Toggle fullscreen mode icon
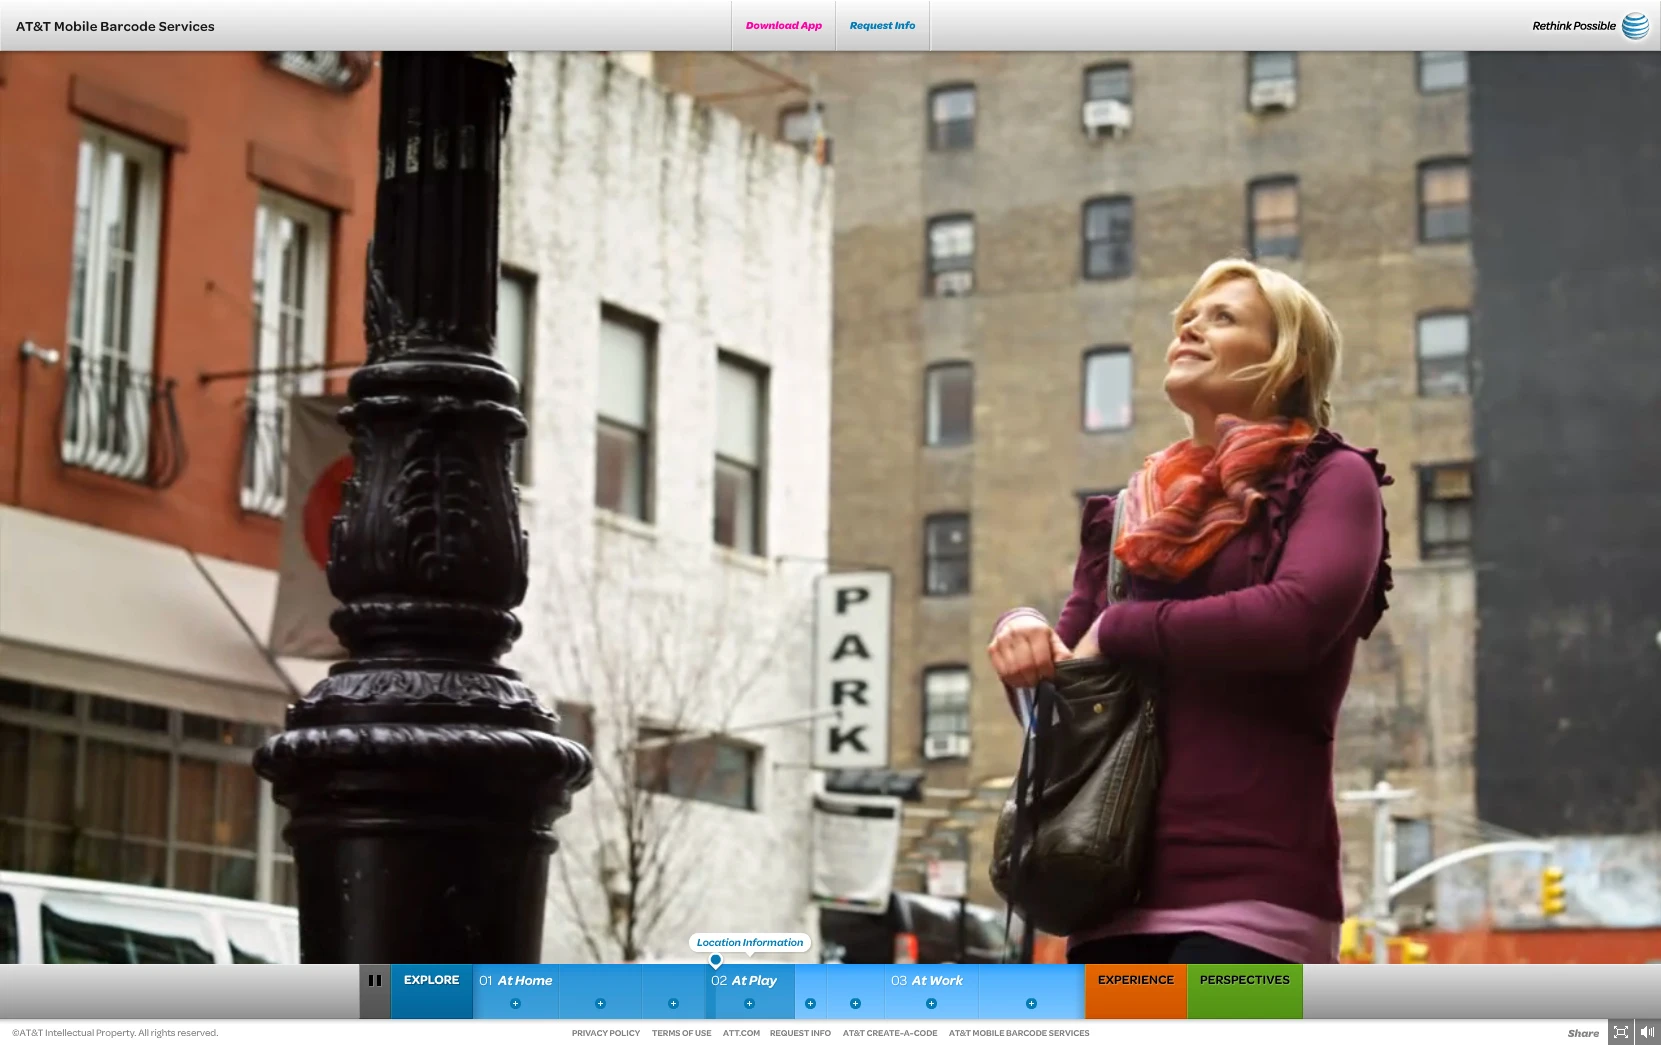Image resolution: width=1661 pixels, height=1045 pixels. (x=1621, y=1033)
